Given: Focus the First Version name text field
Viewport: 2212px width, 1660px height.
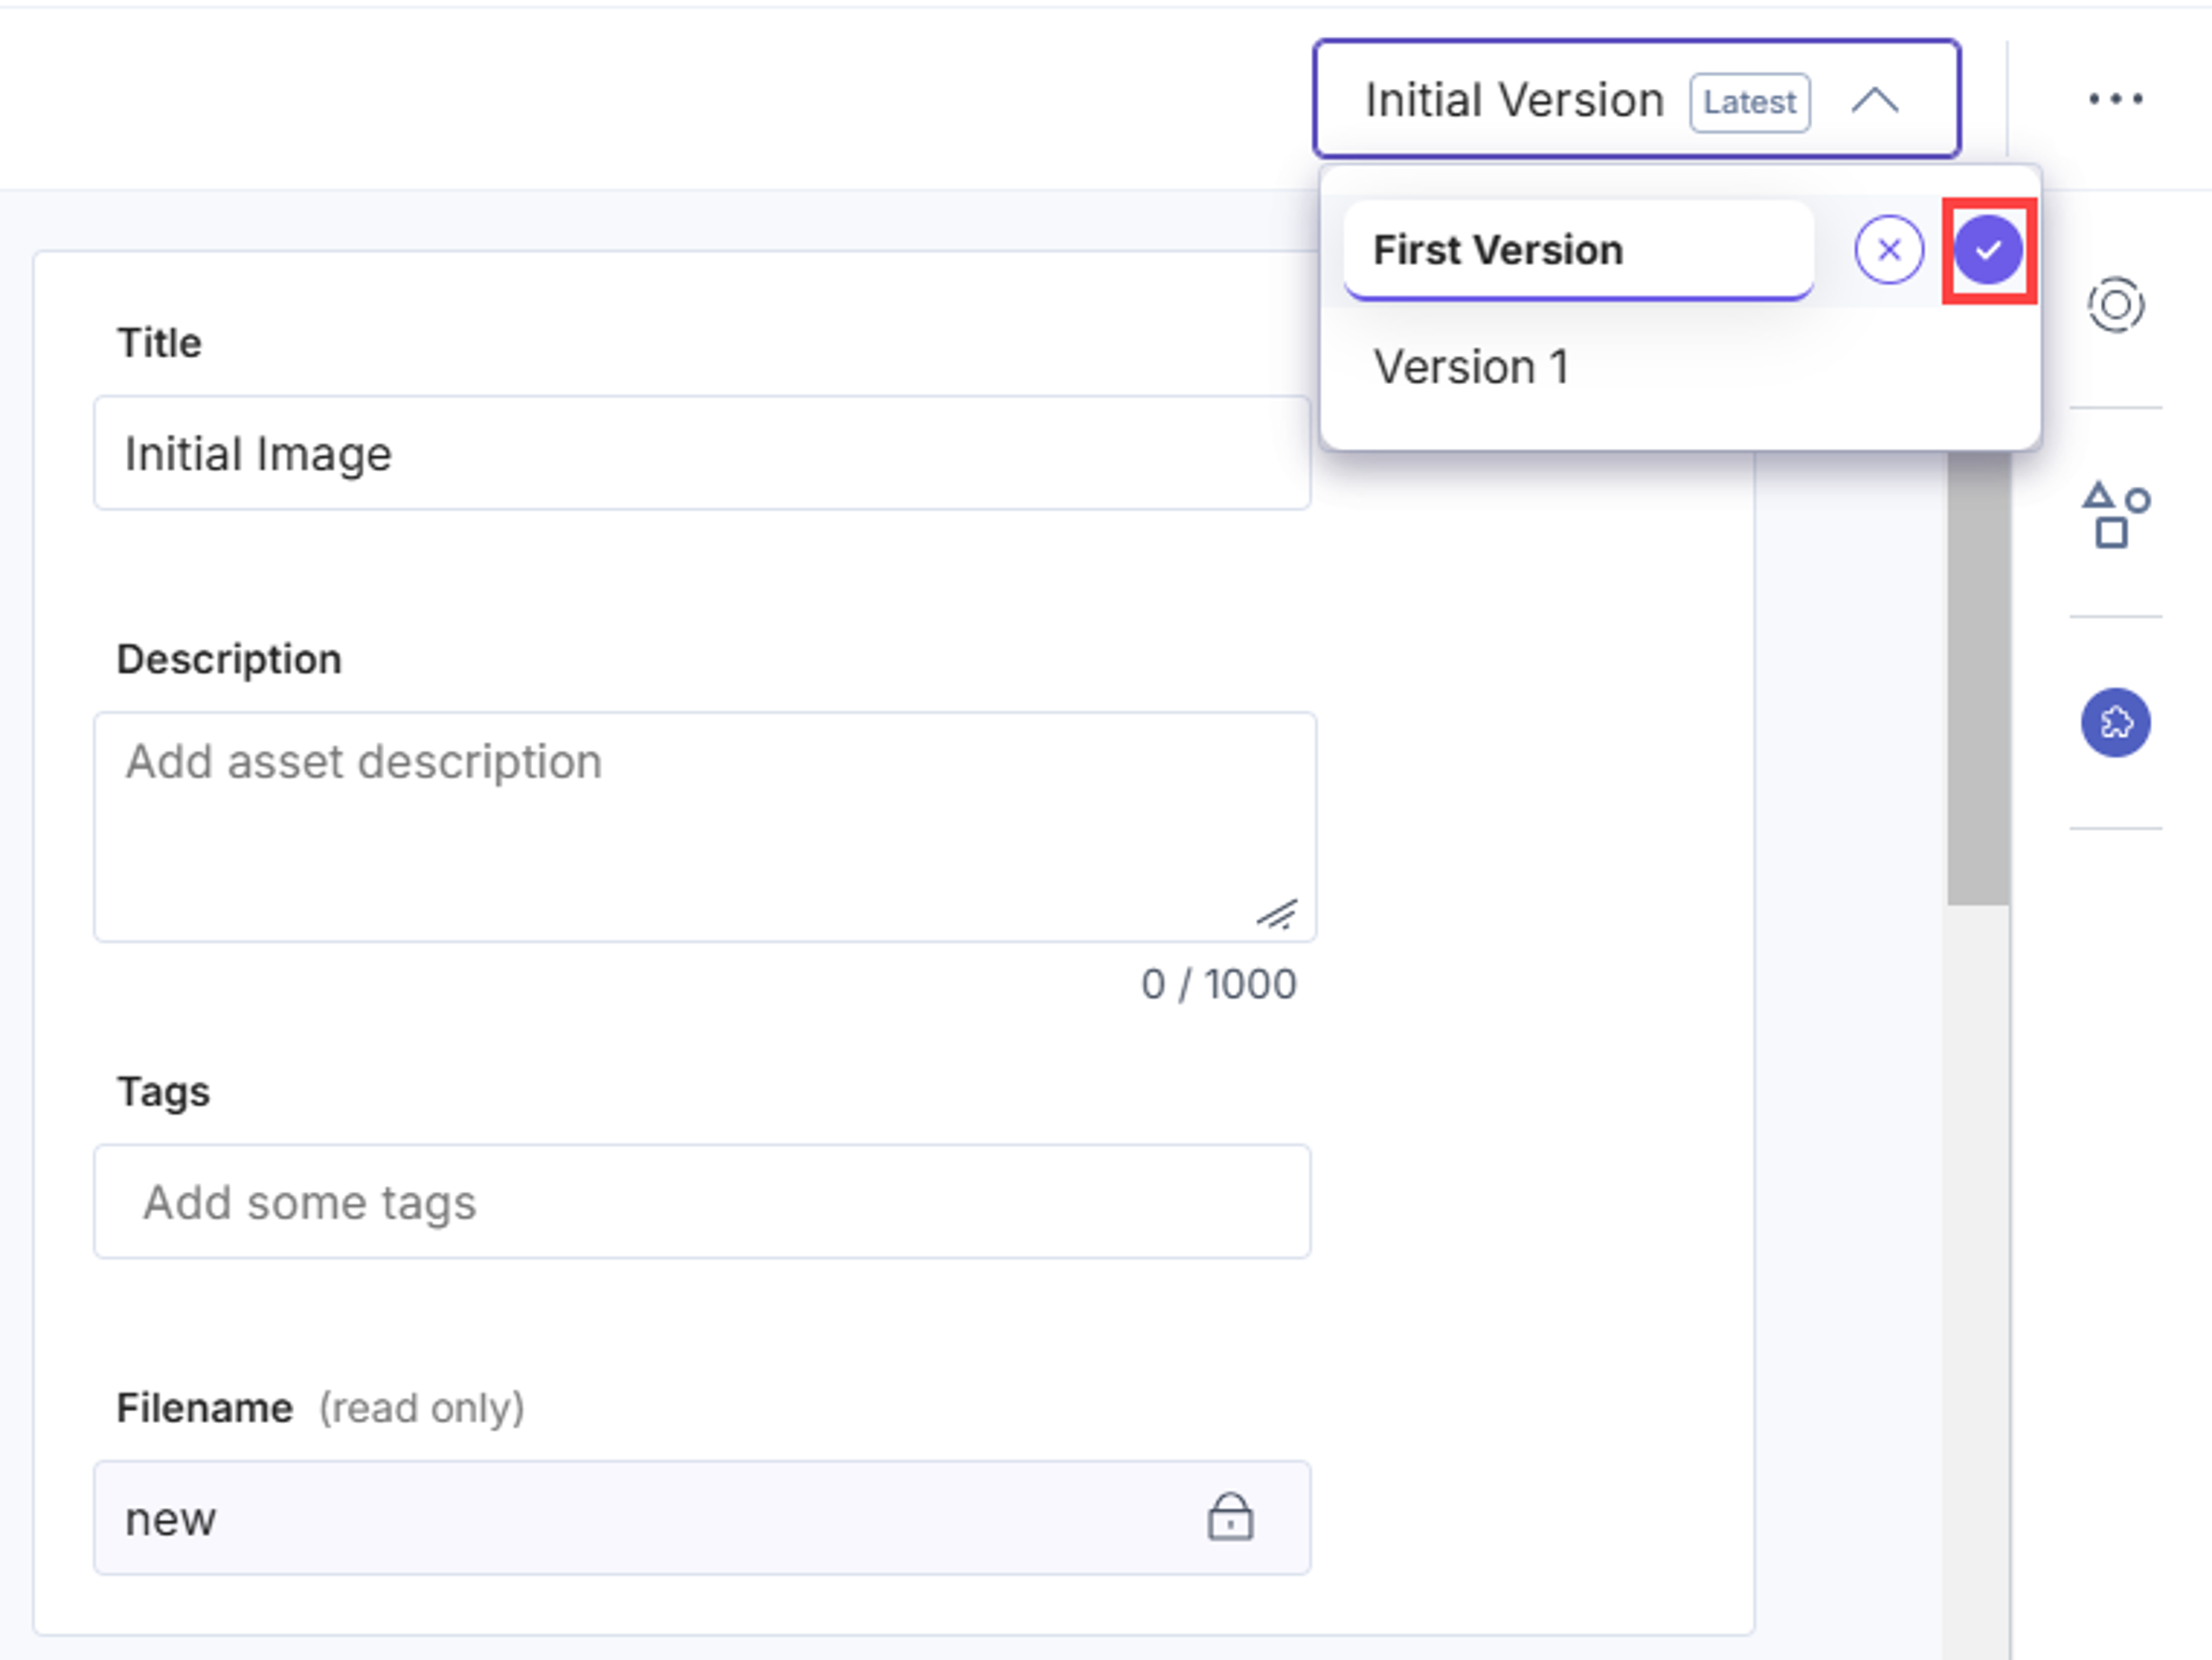Looking at the screenshot, I should point(1578,250).
